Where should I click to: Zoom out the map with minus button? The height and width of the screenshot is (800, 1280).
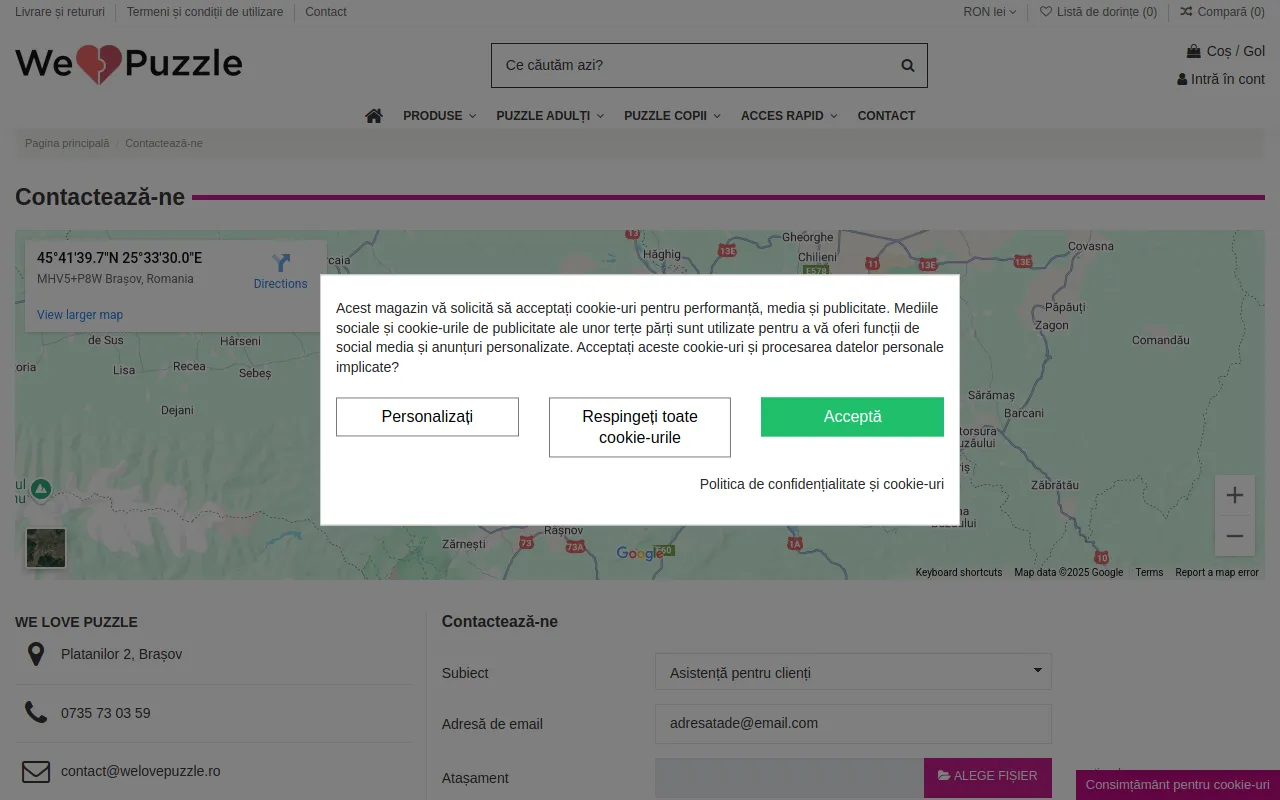point(1235,536)
